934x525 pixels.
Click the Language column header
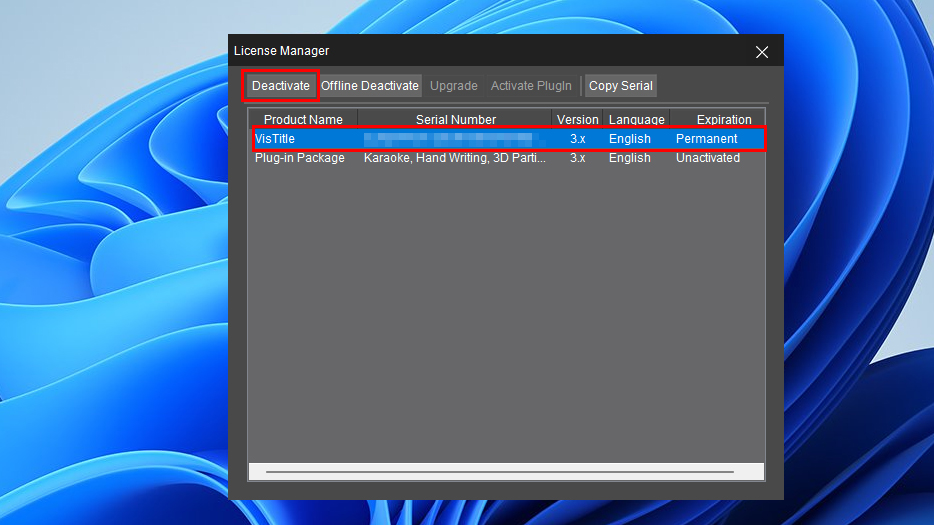pyautogui.click(x=636, y=120)
